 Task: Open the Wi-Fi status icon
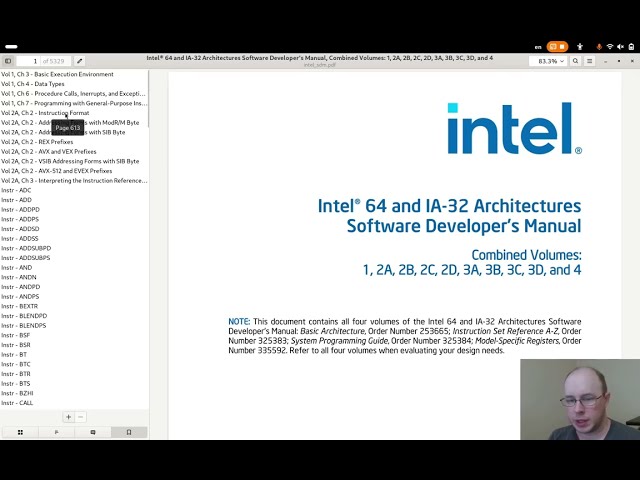(x=610, y=47)
